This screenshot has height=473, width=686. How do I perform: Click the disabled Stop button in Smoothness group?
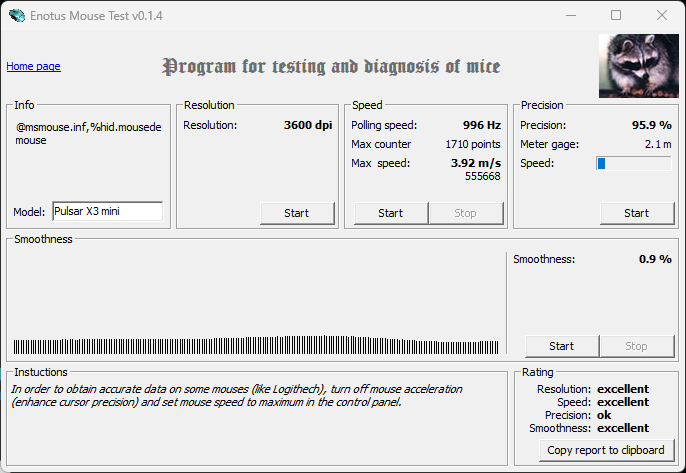(637, 346)
